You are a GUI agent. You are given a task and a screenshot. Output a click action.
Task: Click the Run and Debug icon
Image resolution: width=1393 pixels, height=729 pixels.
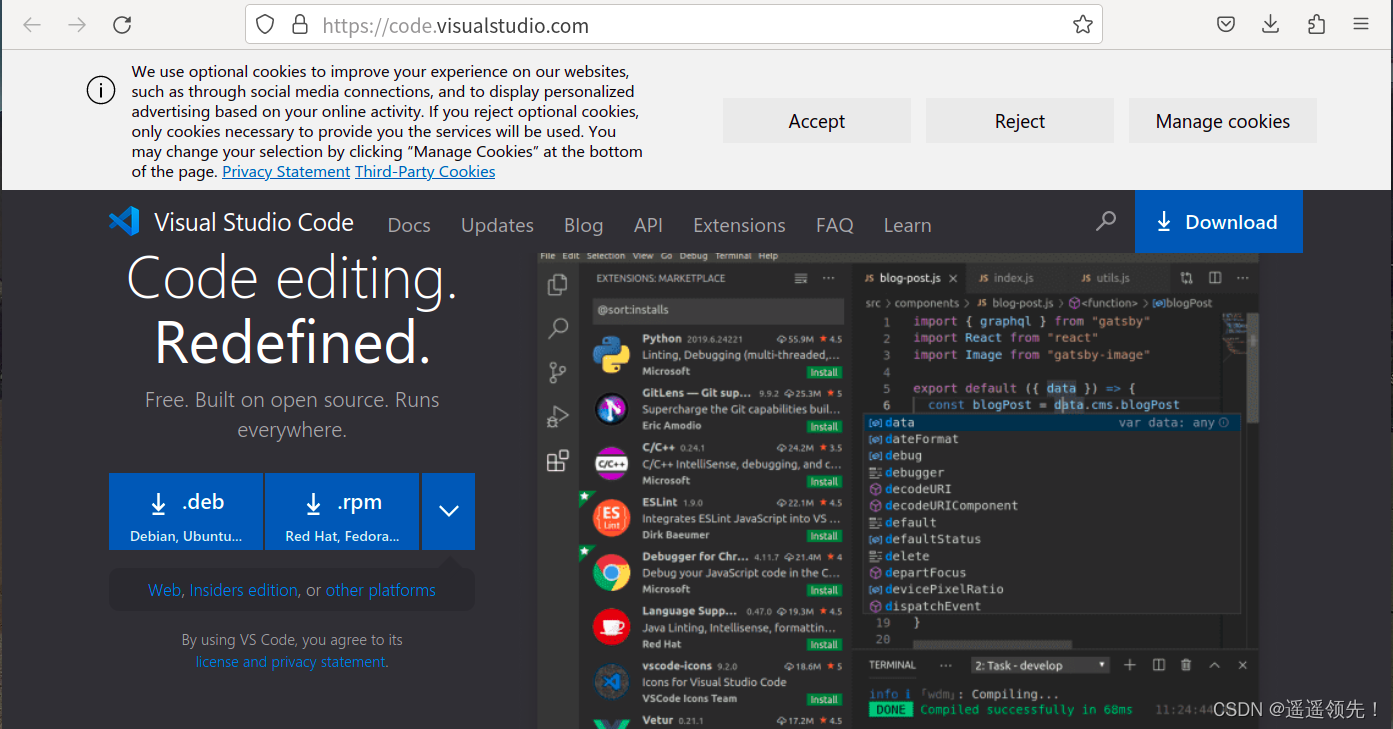point(558,417)
